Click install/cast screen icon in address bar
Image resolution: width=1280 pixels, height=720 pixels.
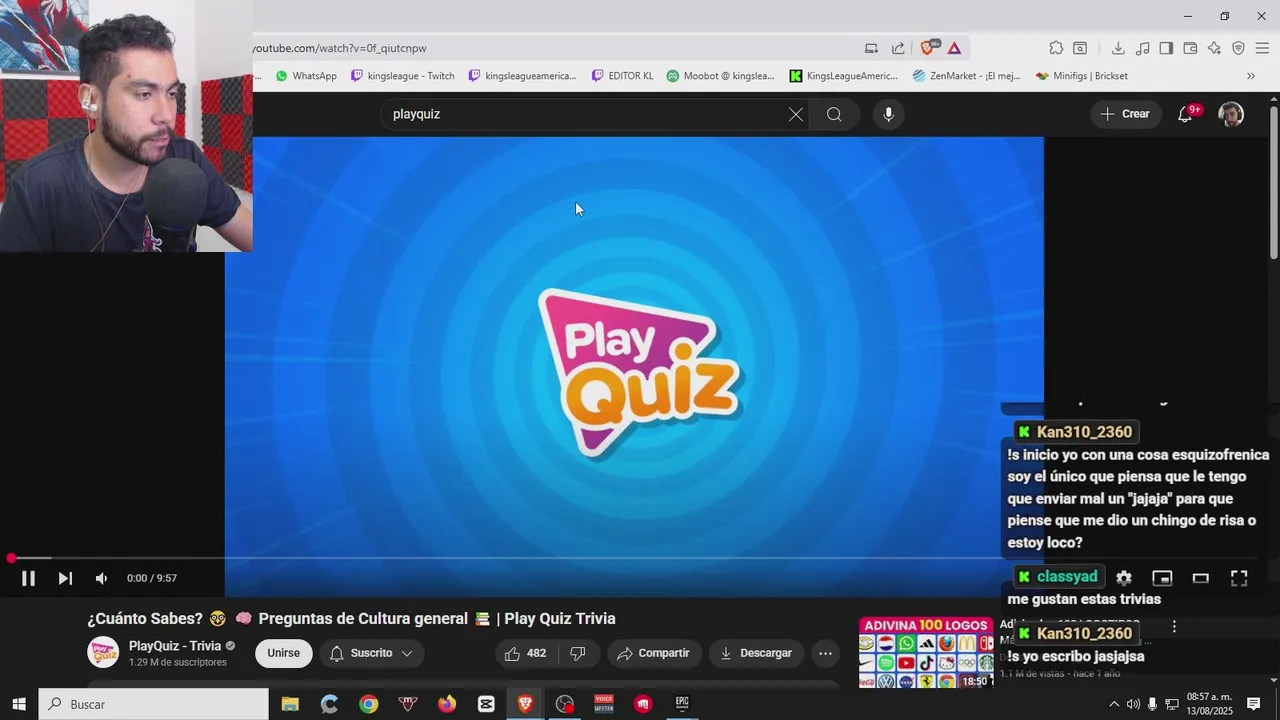[x=871, y=48]
